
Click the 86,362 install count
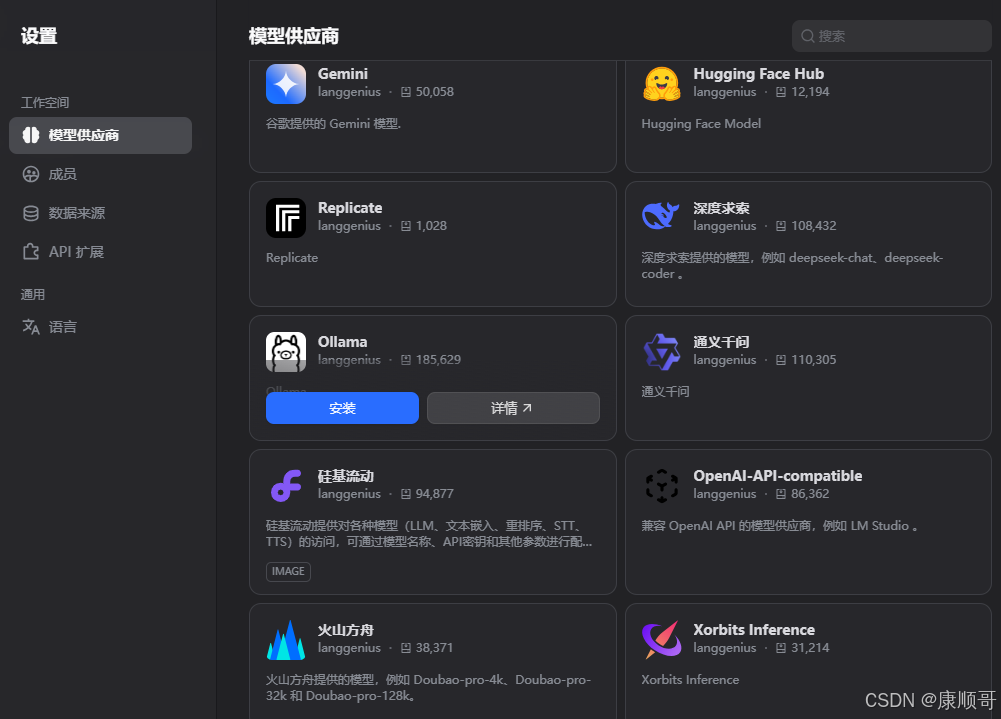[x=810, y=494]
